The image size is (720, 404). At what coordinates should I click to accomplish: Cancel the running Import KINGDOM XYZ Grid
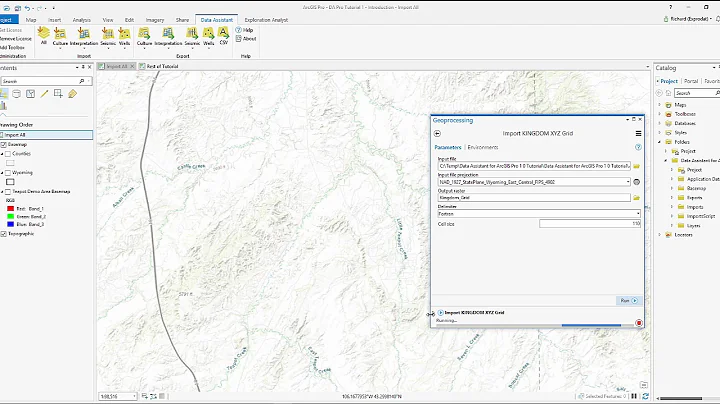point(639,323)
